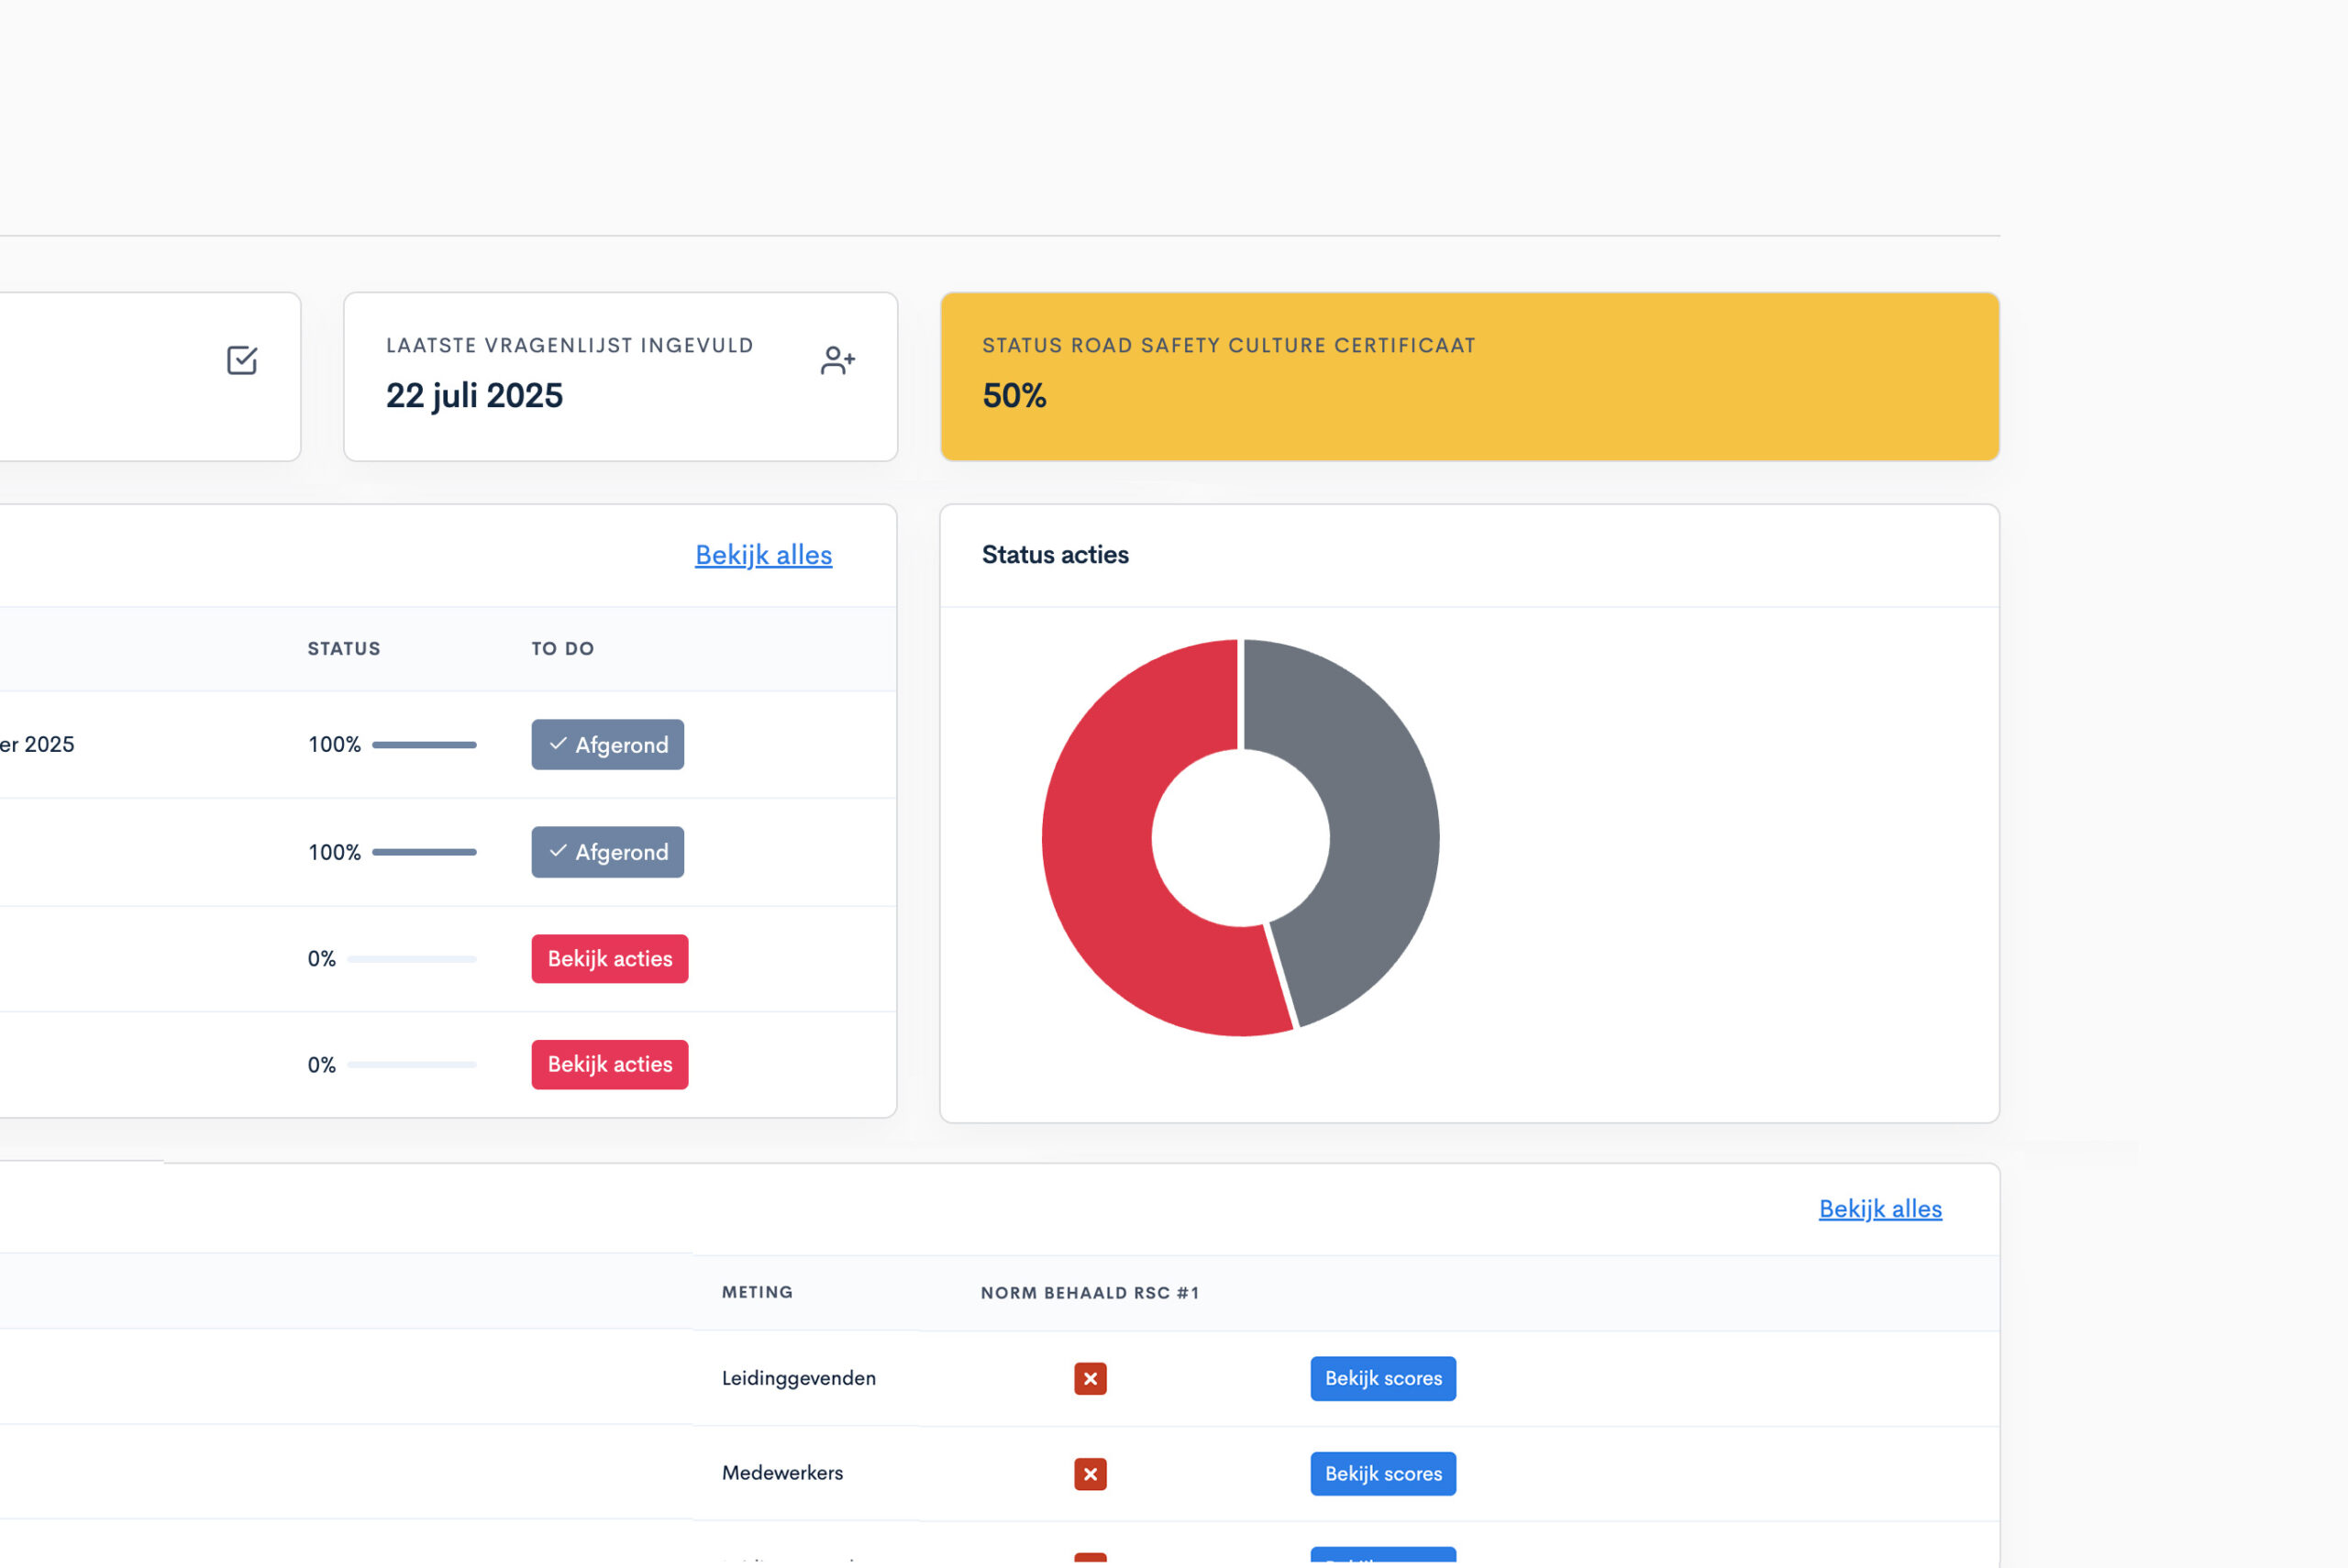The height and width of the screenshot is (1568, 2348).
Task: Click the 22 juli 2025 date card
Action: coord(620,376)
